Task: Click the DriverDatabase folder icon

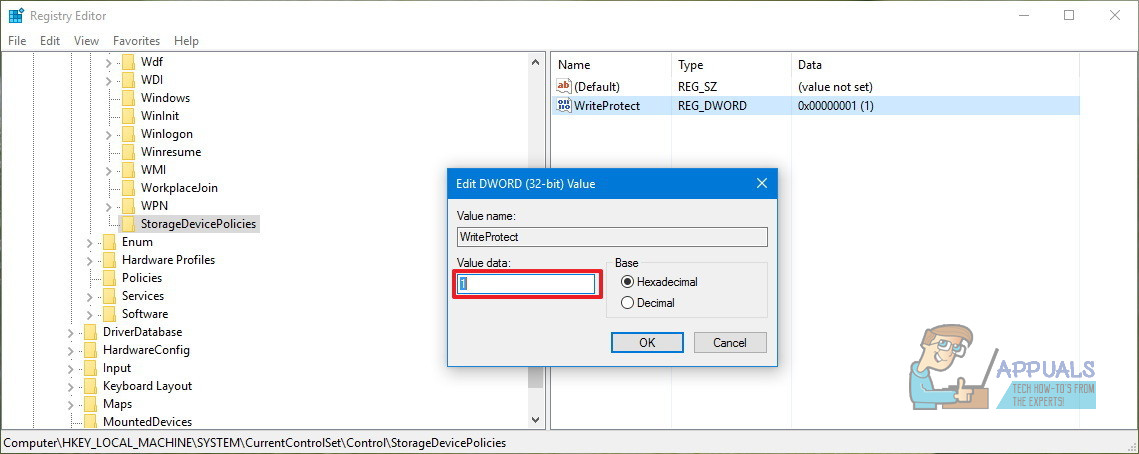Action: 90,332
